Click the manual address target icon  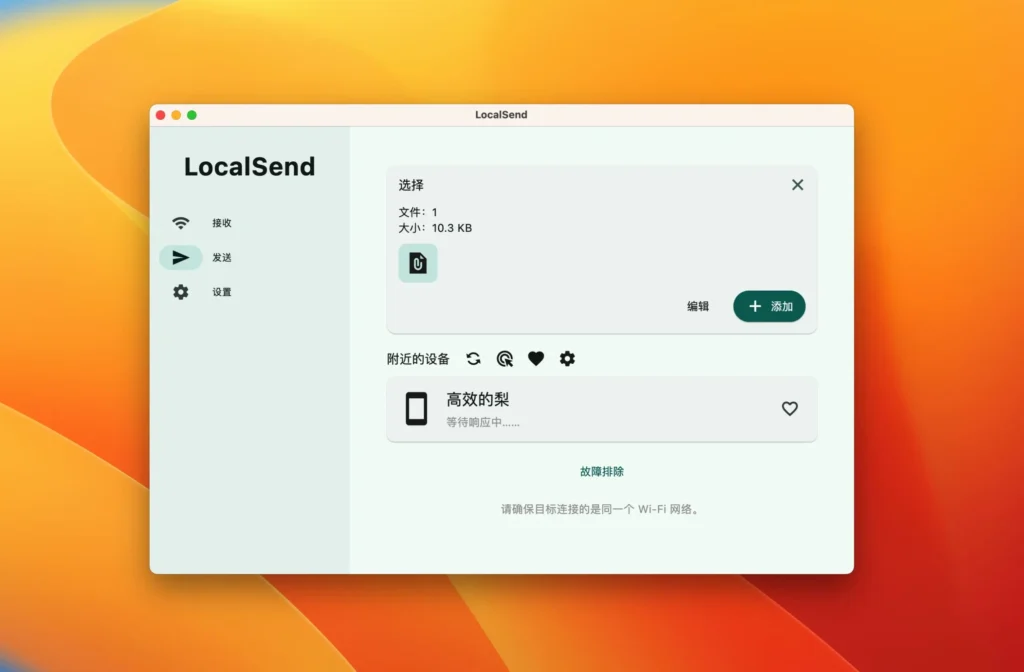[x=505, y=359]
